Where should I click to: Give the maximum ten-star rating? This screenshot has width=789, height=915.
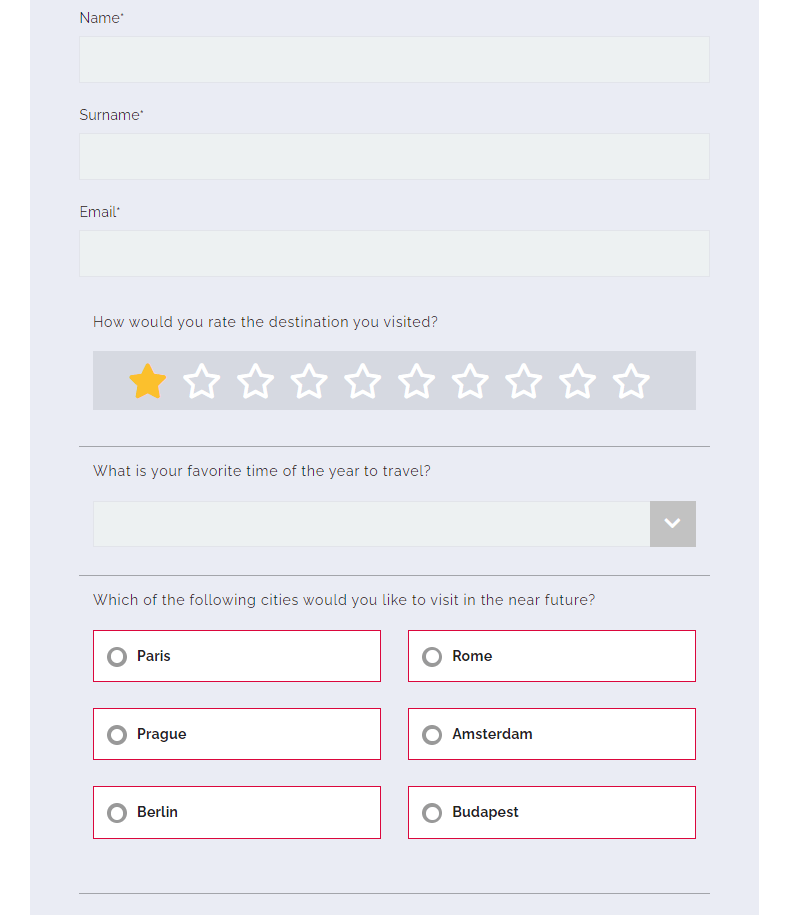631,381
